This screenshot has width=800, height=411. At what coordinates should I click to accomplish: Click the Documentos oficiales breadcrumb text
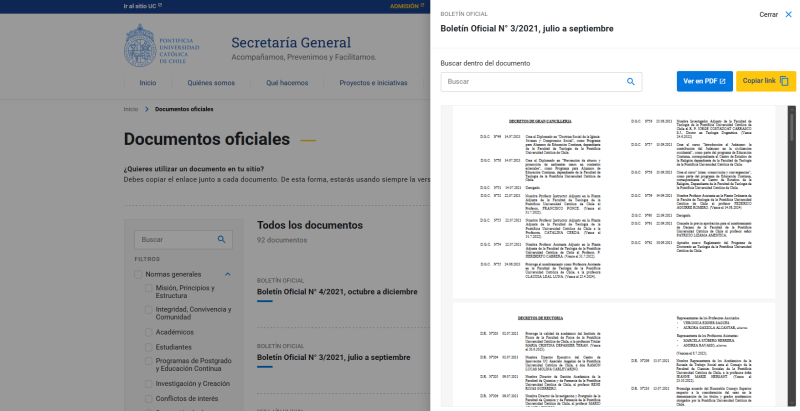184,109
